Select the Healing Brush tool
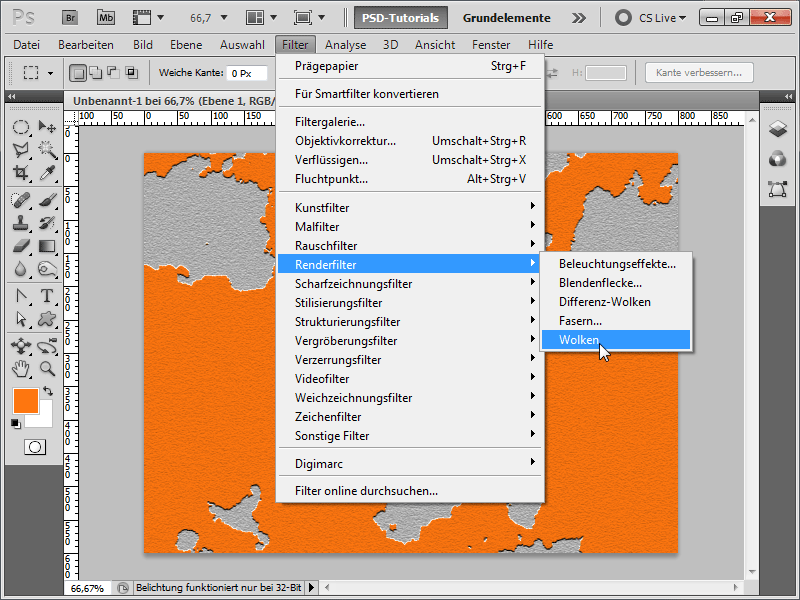Screen dimensions: 800x600 pyautogui.click(x=20, y=199)
